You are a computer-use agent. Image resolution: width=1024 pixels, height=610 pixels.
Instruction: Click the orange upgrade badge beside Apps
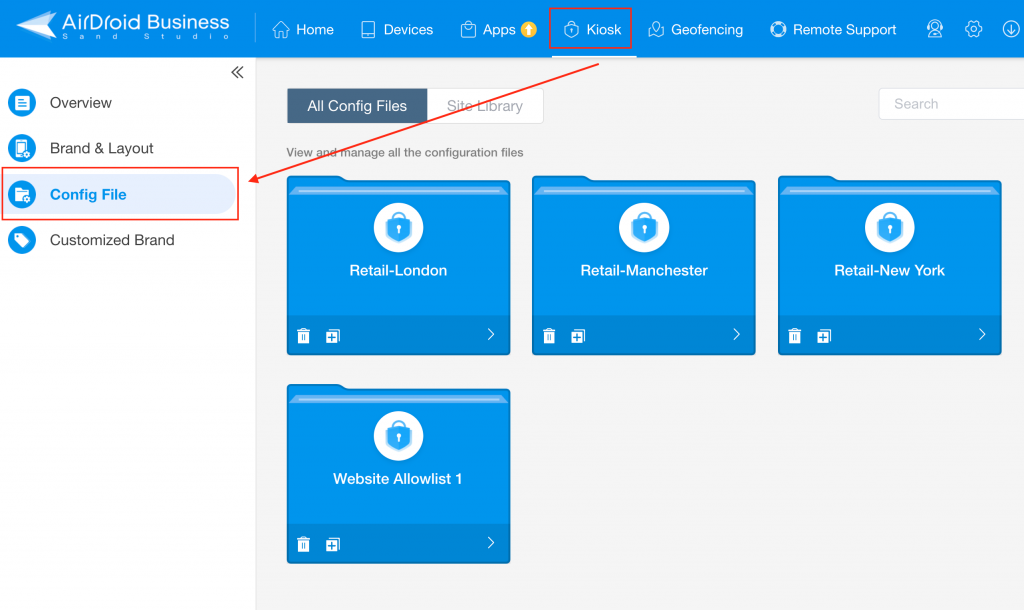point(529,29)
